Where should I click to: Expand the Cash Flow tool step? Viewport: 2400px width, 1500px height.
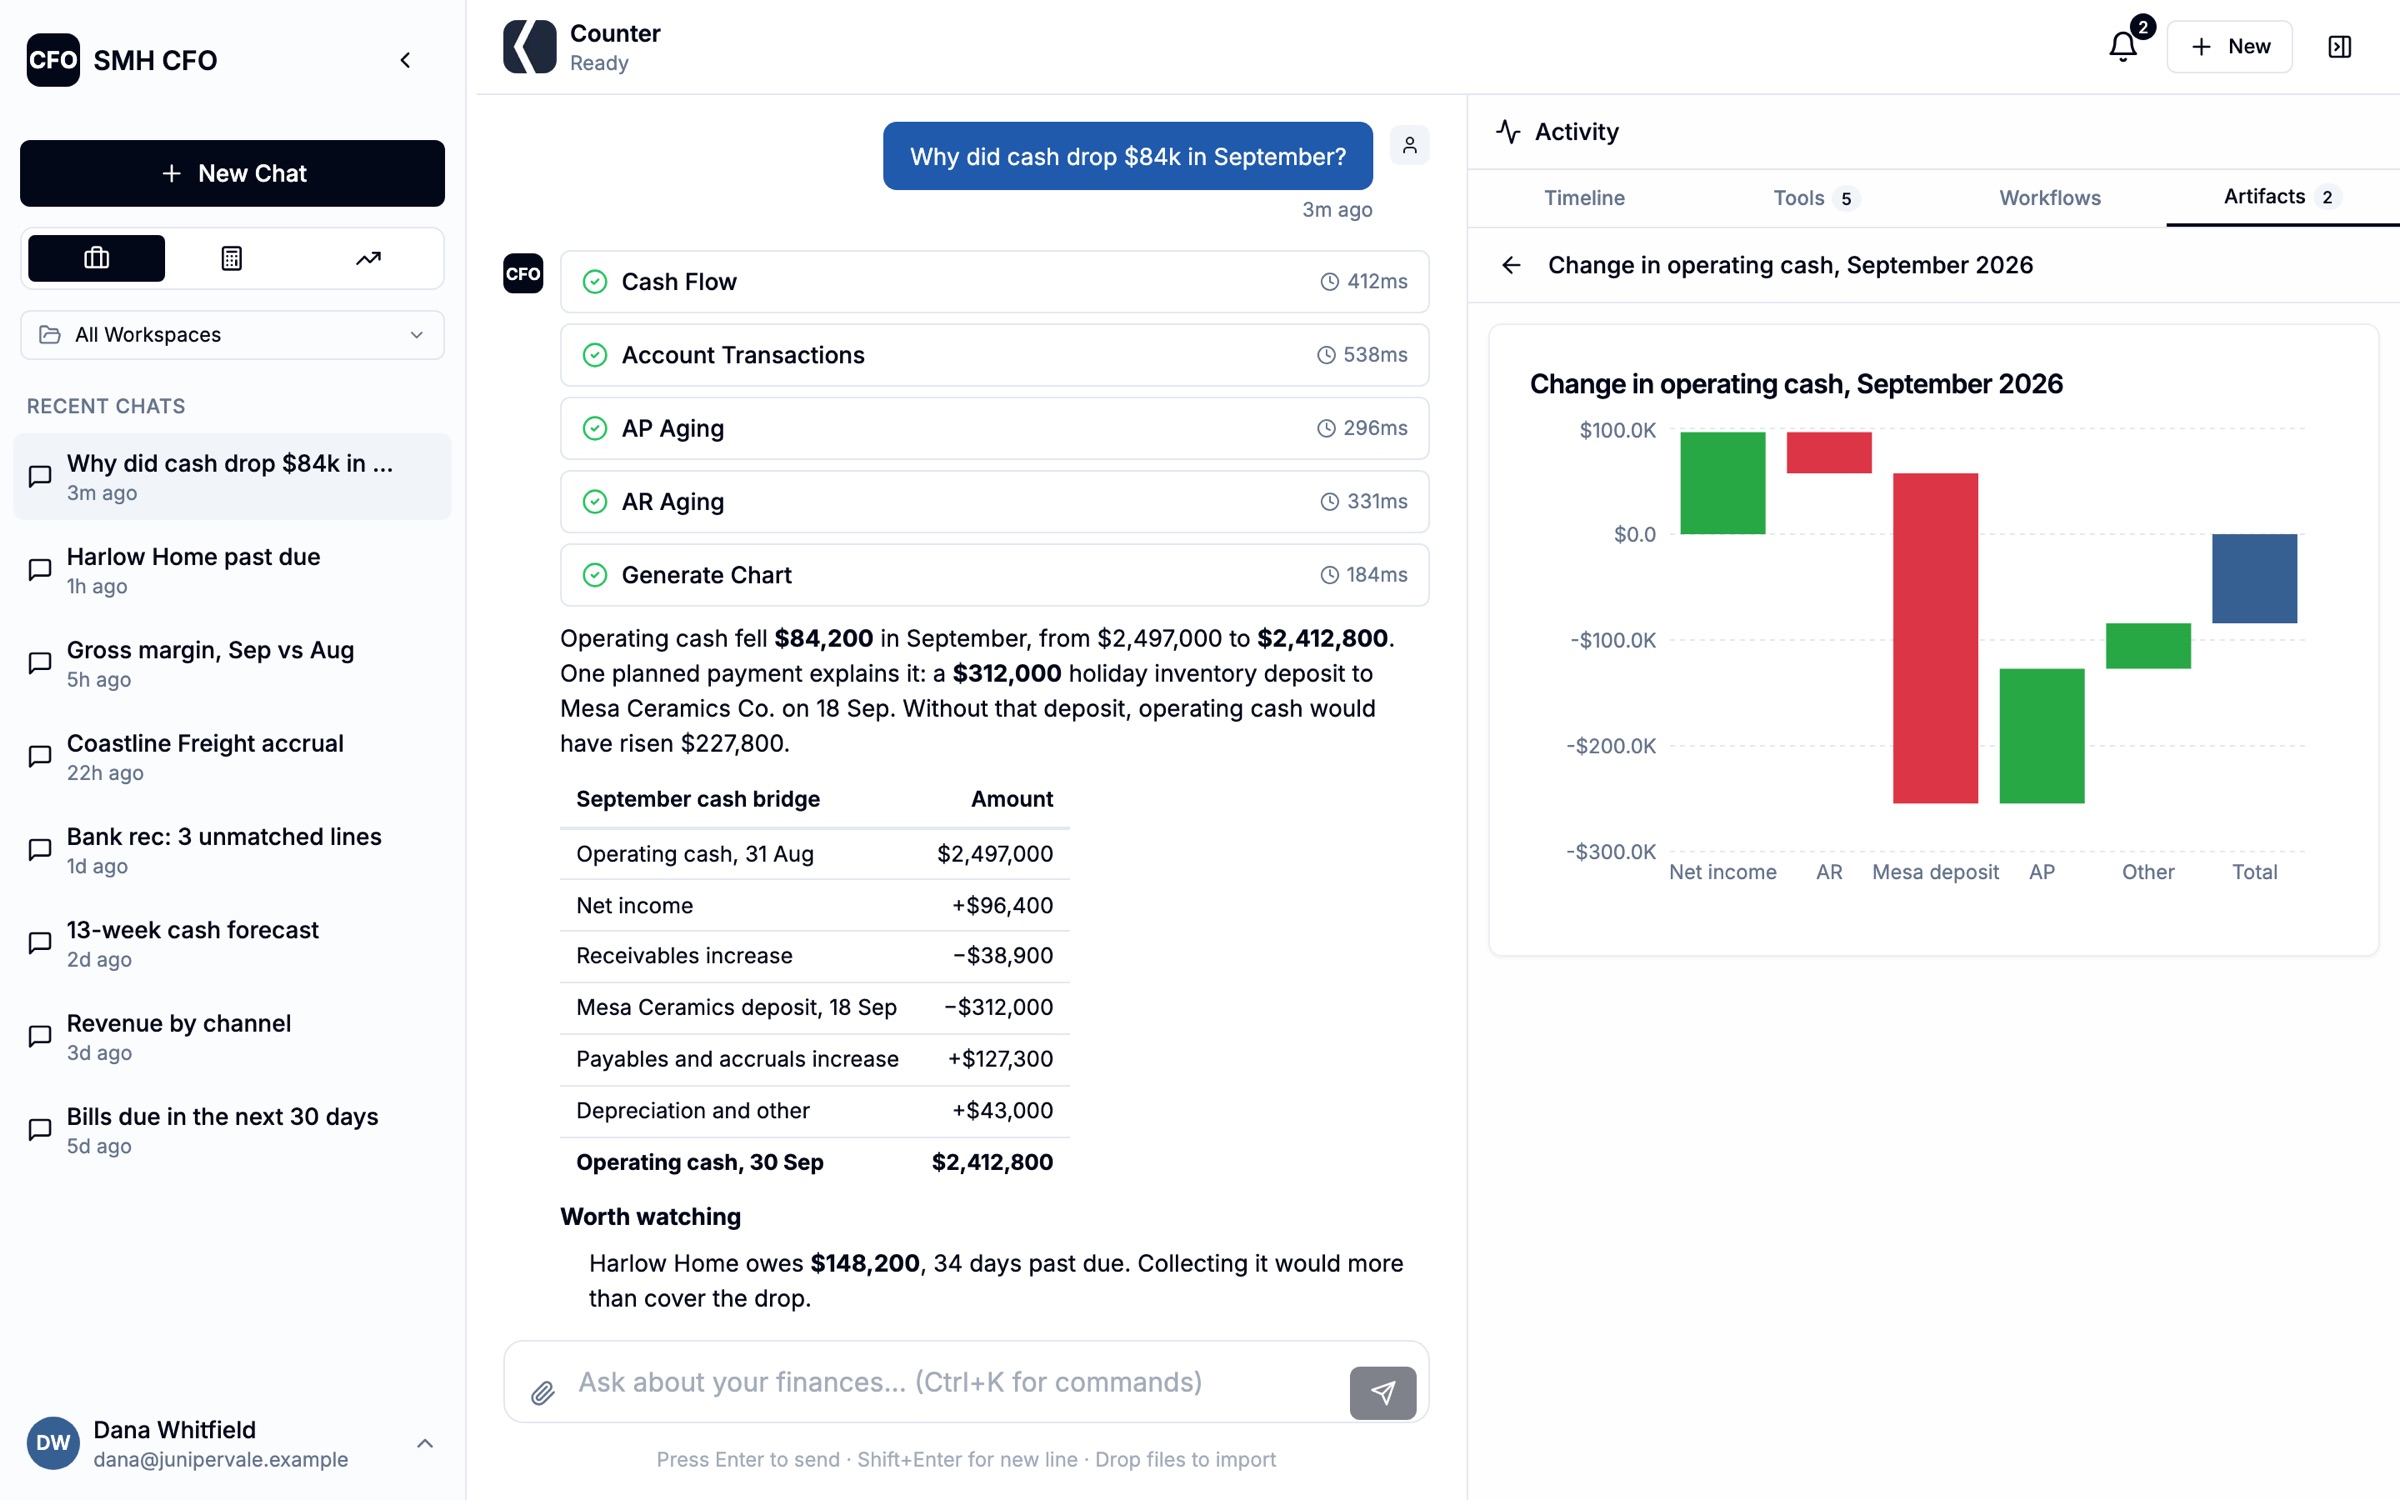(994, 282)
